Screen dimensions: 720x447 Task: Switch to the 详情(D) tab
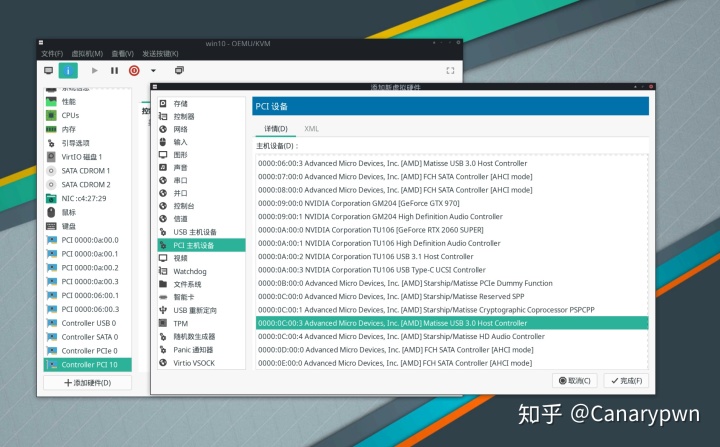coord(276,129)
